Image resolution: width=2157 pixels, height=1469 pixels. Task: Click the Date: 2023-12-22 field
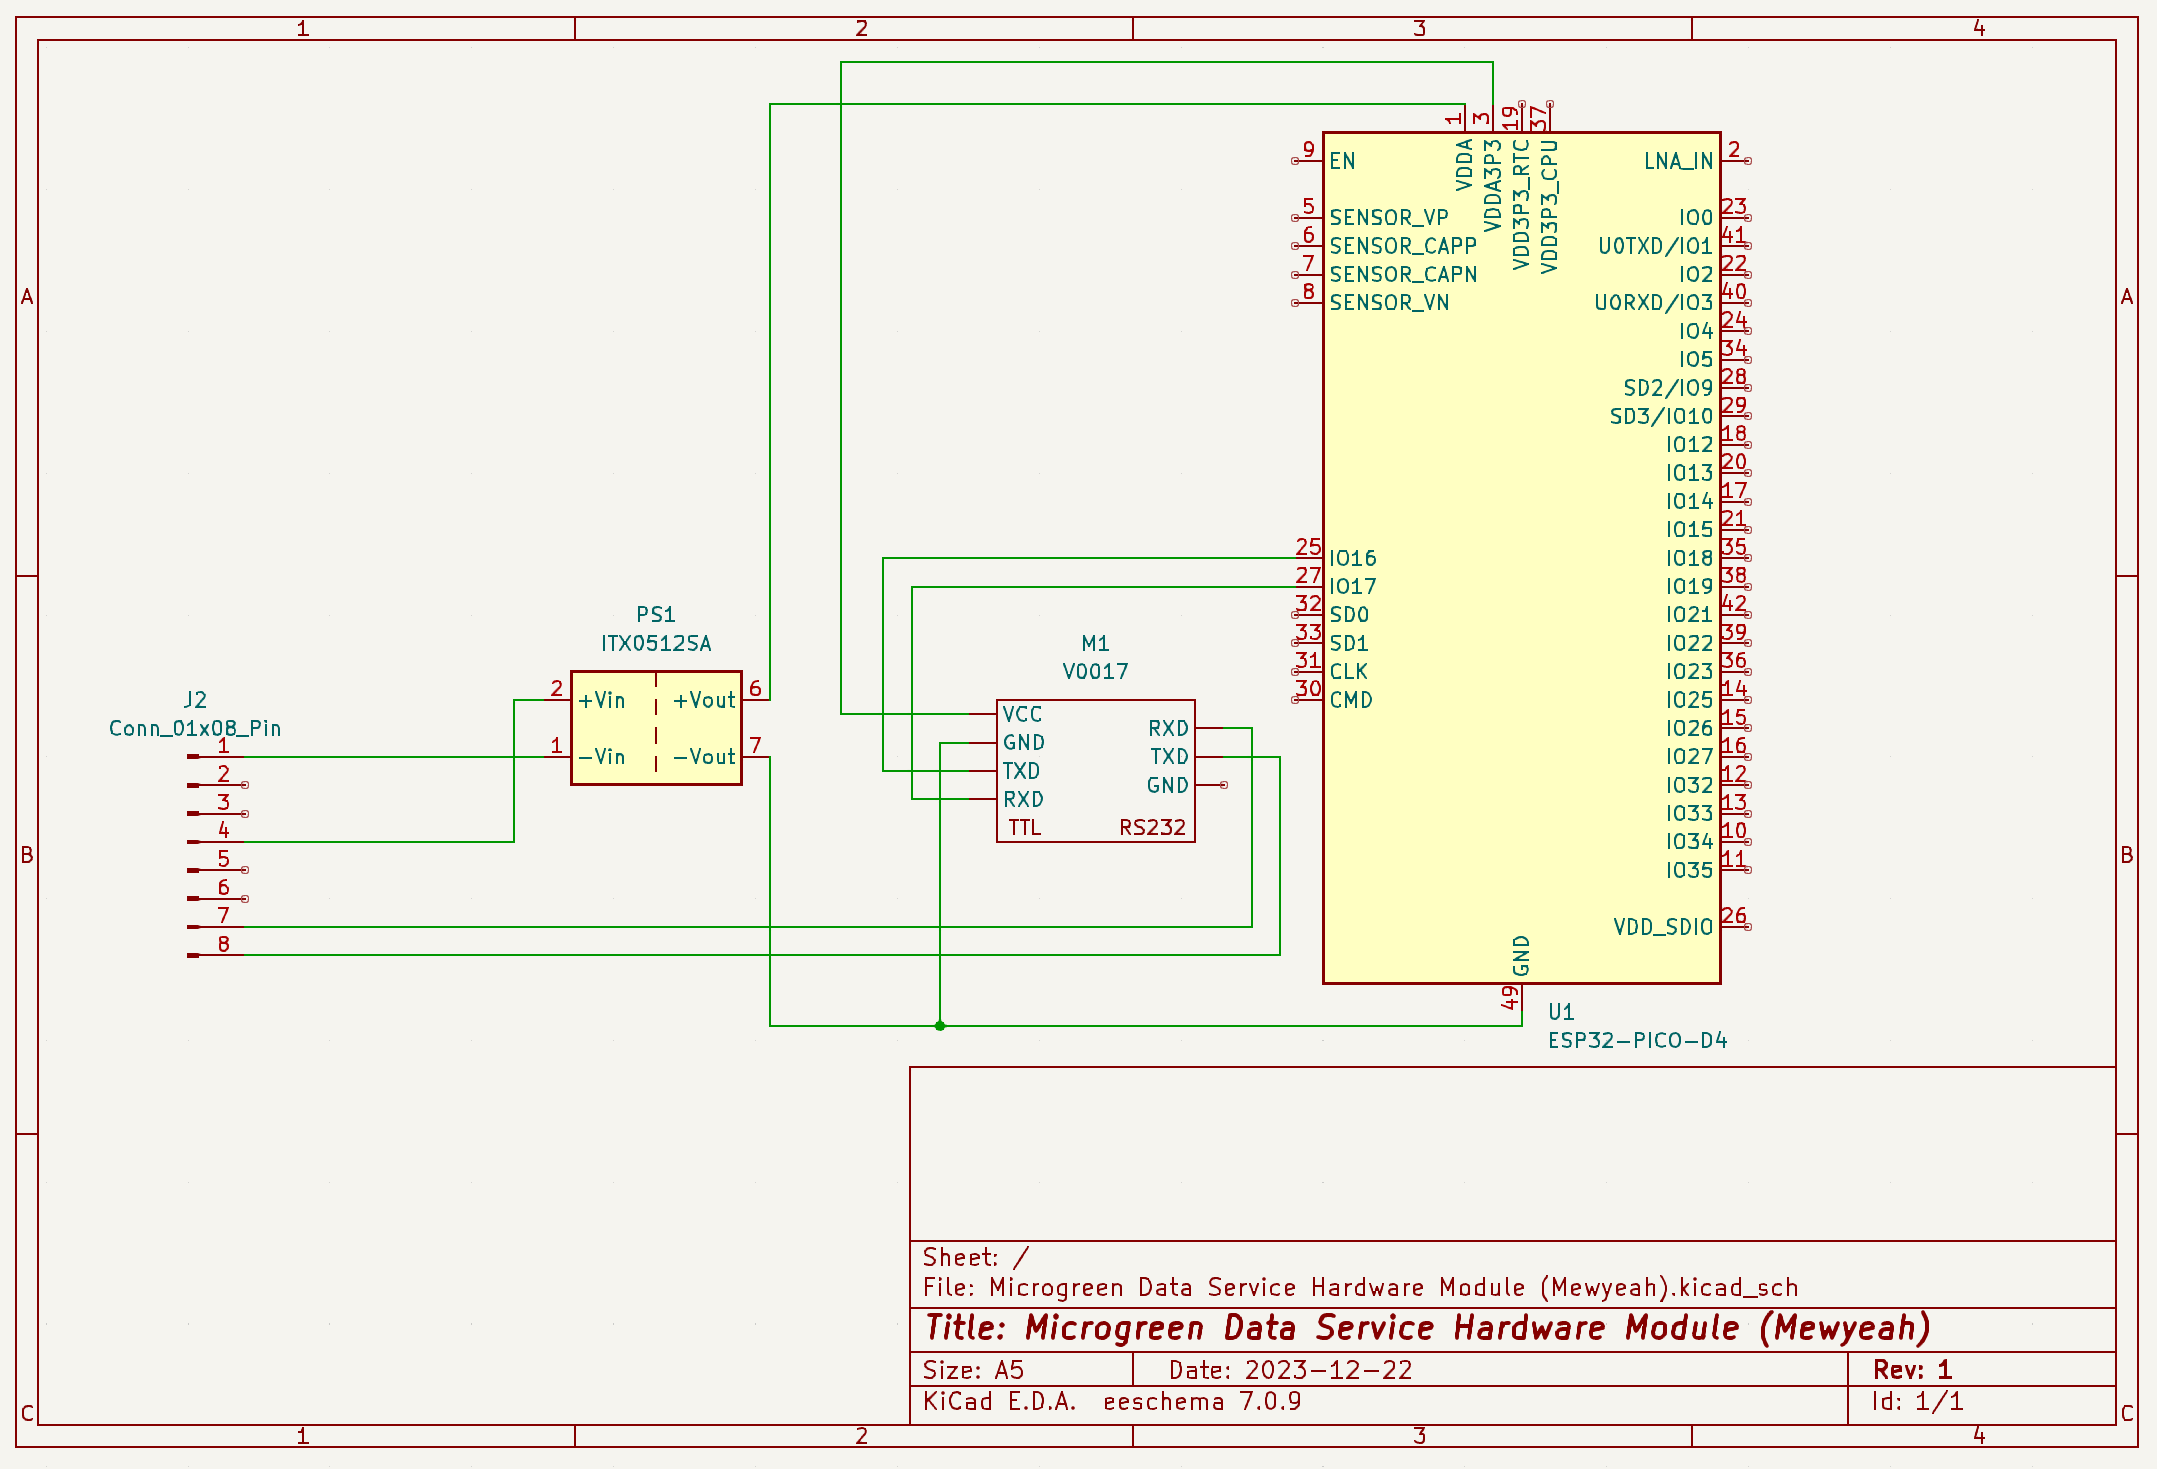point(1290,1370)
